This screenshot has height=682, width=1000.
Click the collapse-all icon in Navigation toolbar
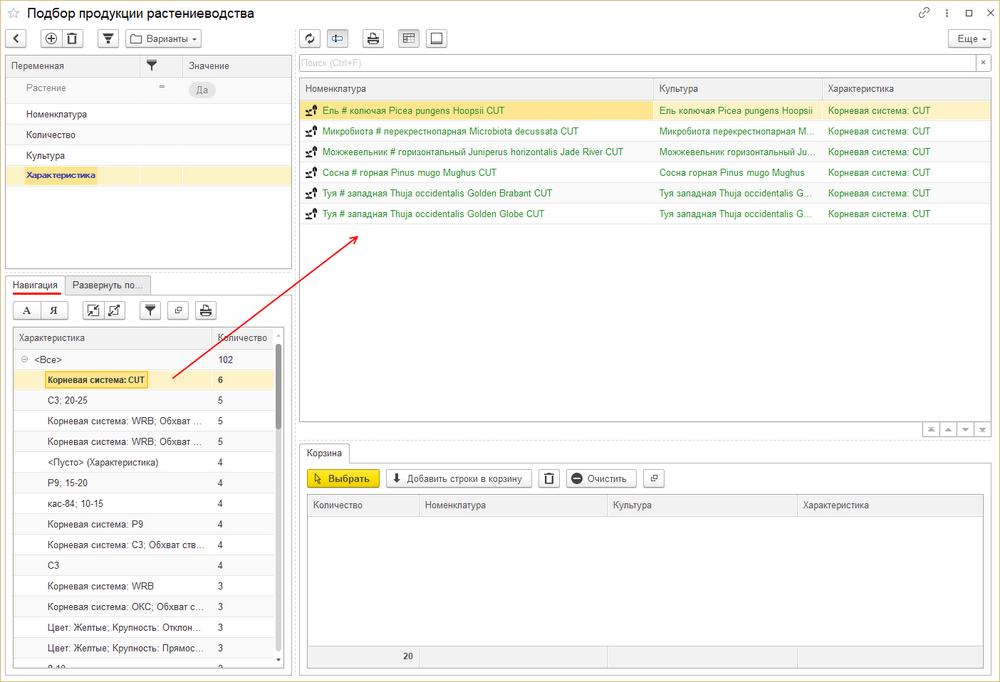(93, 310)
